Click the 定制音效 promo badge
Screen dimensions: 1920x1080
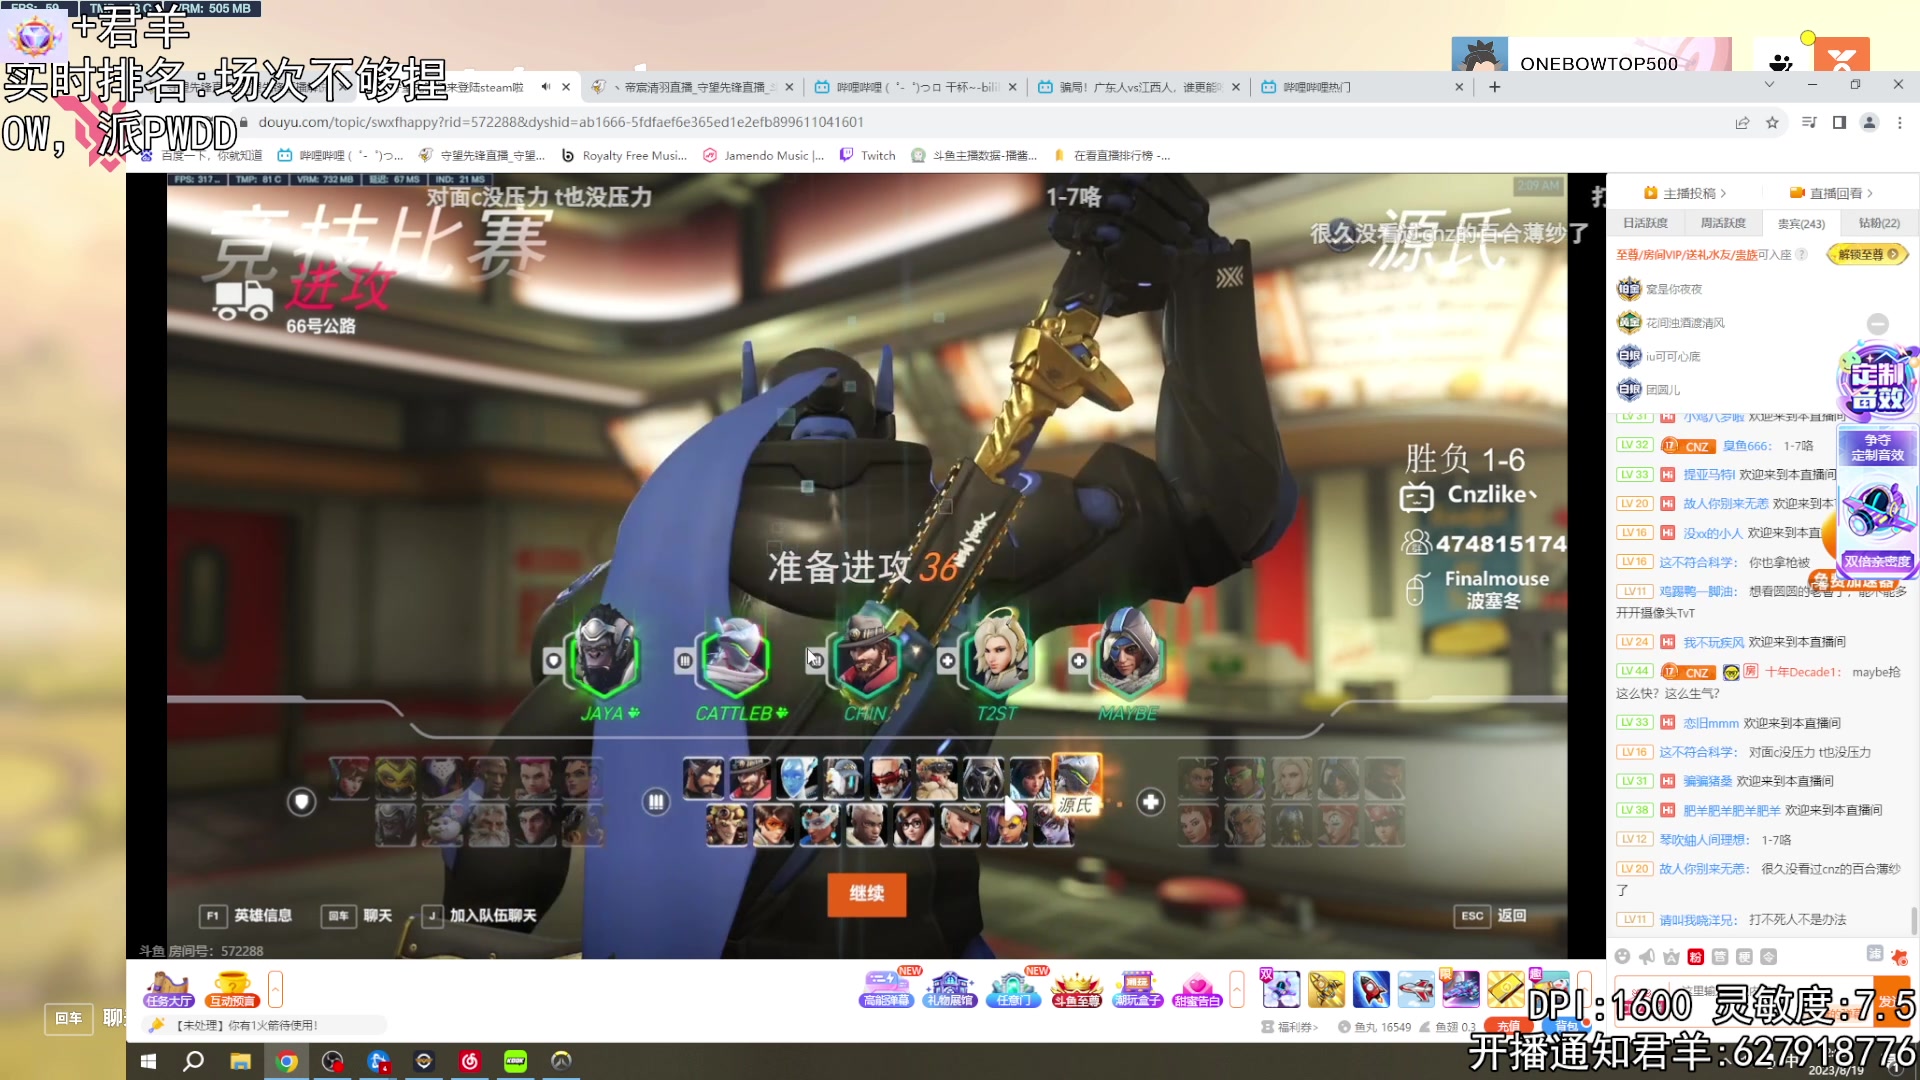pos(1877,380)
